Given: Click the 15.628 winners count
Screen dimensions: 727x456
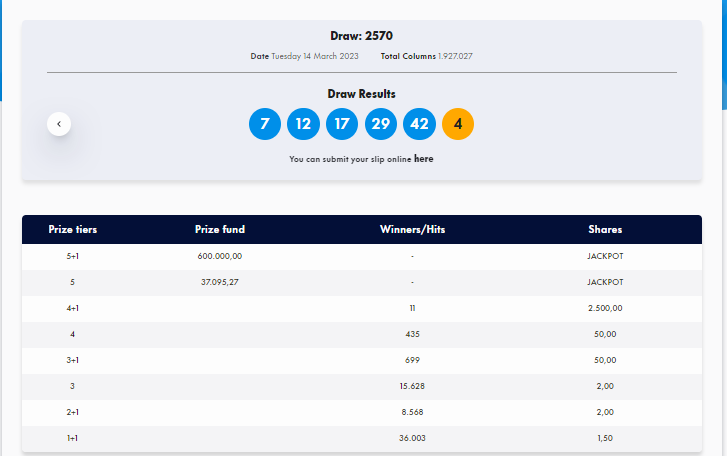Looking at the screenshot, I should point(412,386).
